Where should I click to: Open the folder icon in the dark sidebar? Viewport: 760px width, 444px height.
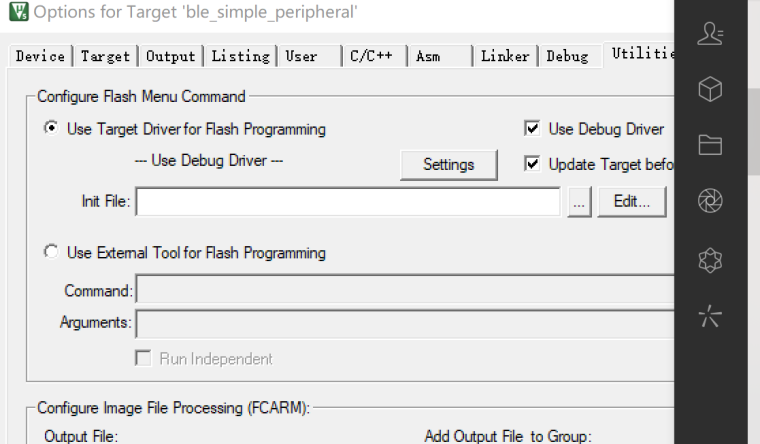tap(710, 146)
